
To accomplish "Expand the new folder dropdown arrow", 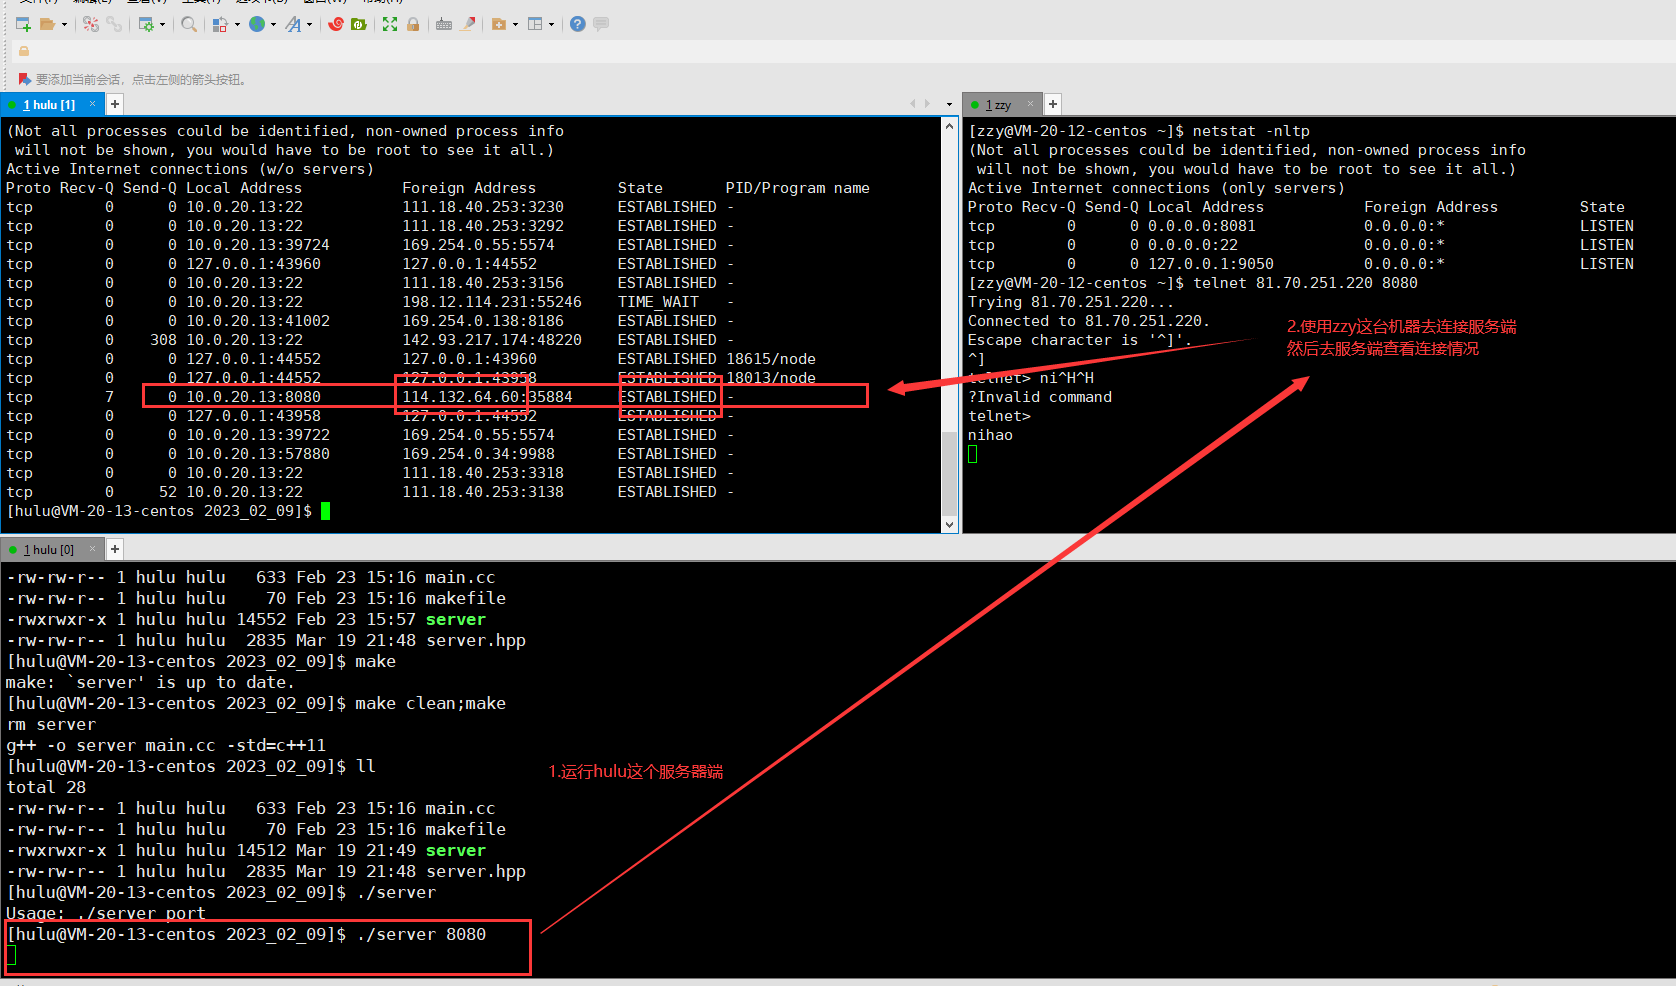I will click(x=515, y=24).
